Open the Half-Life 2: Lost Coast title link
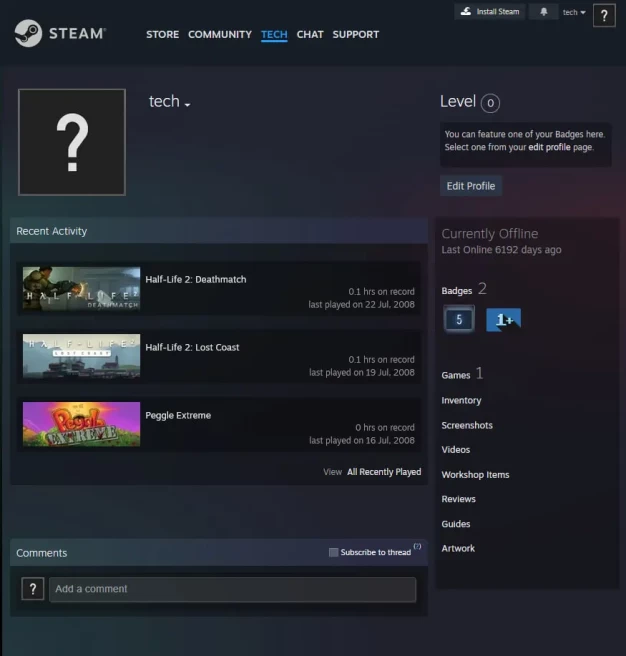 tap(192, 347)
